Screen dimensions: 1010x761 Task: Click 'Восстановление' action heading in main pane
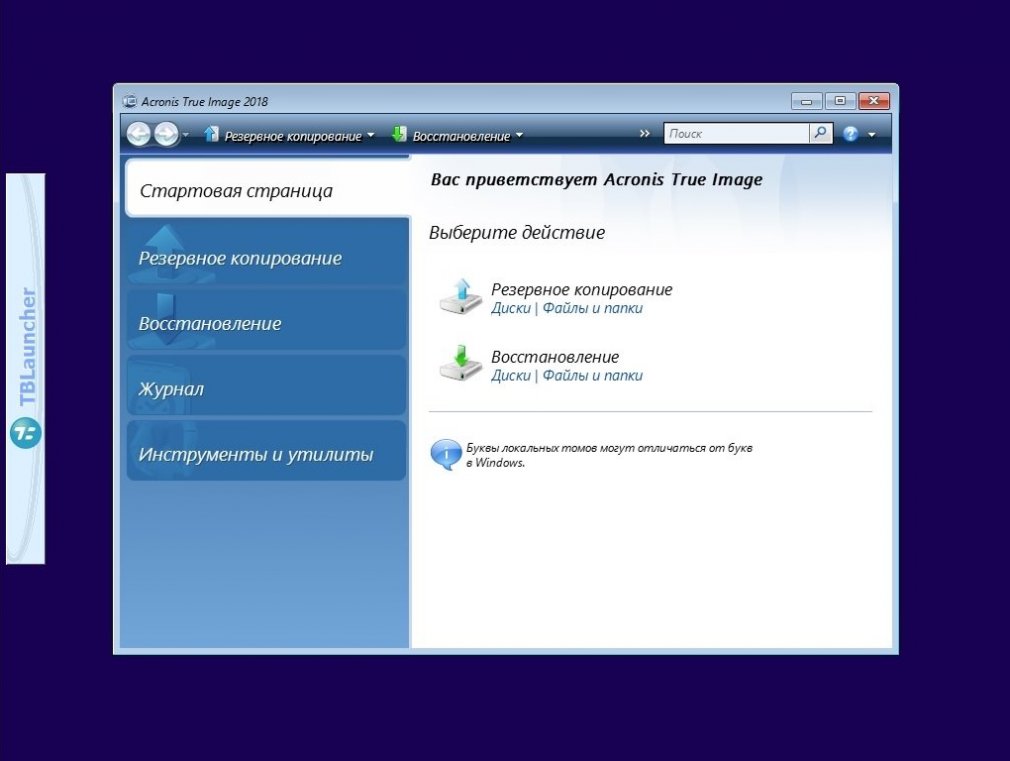(x=555, y=356)
